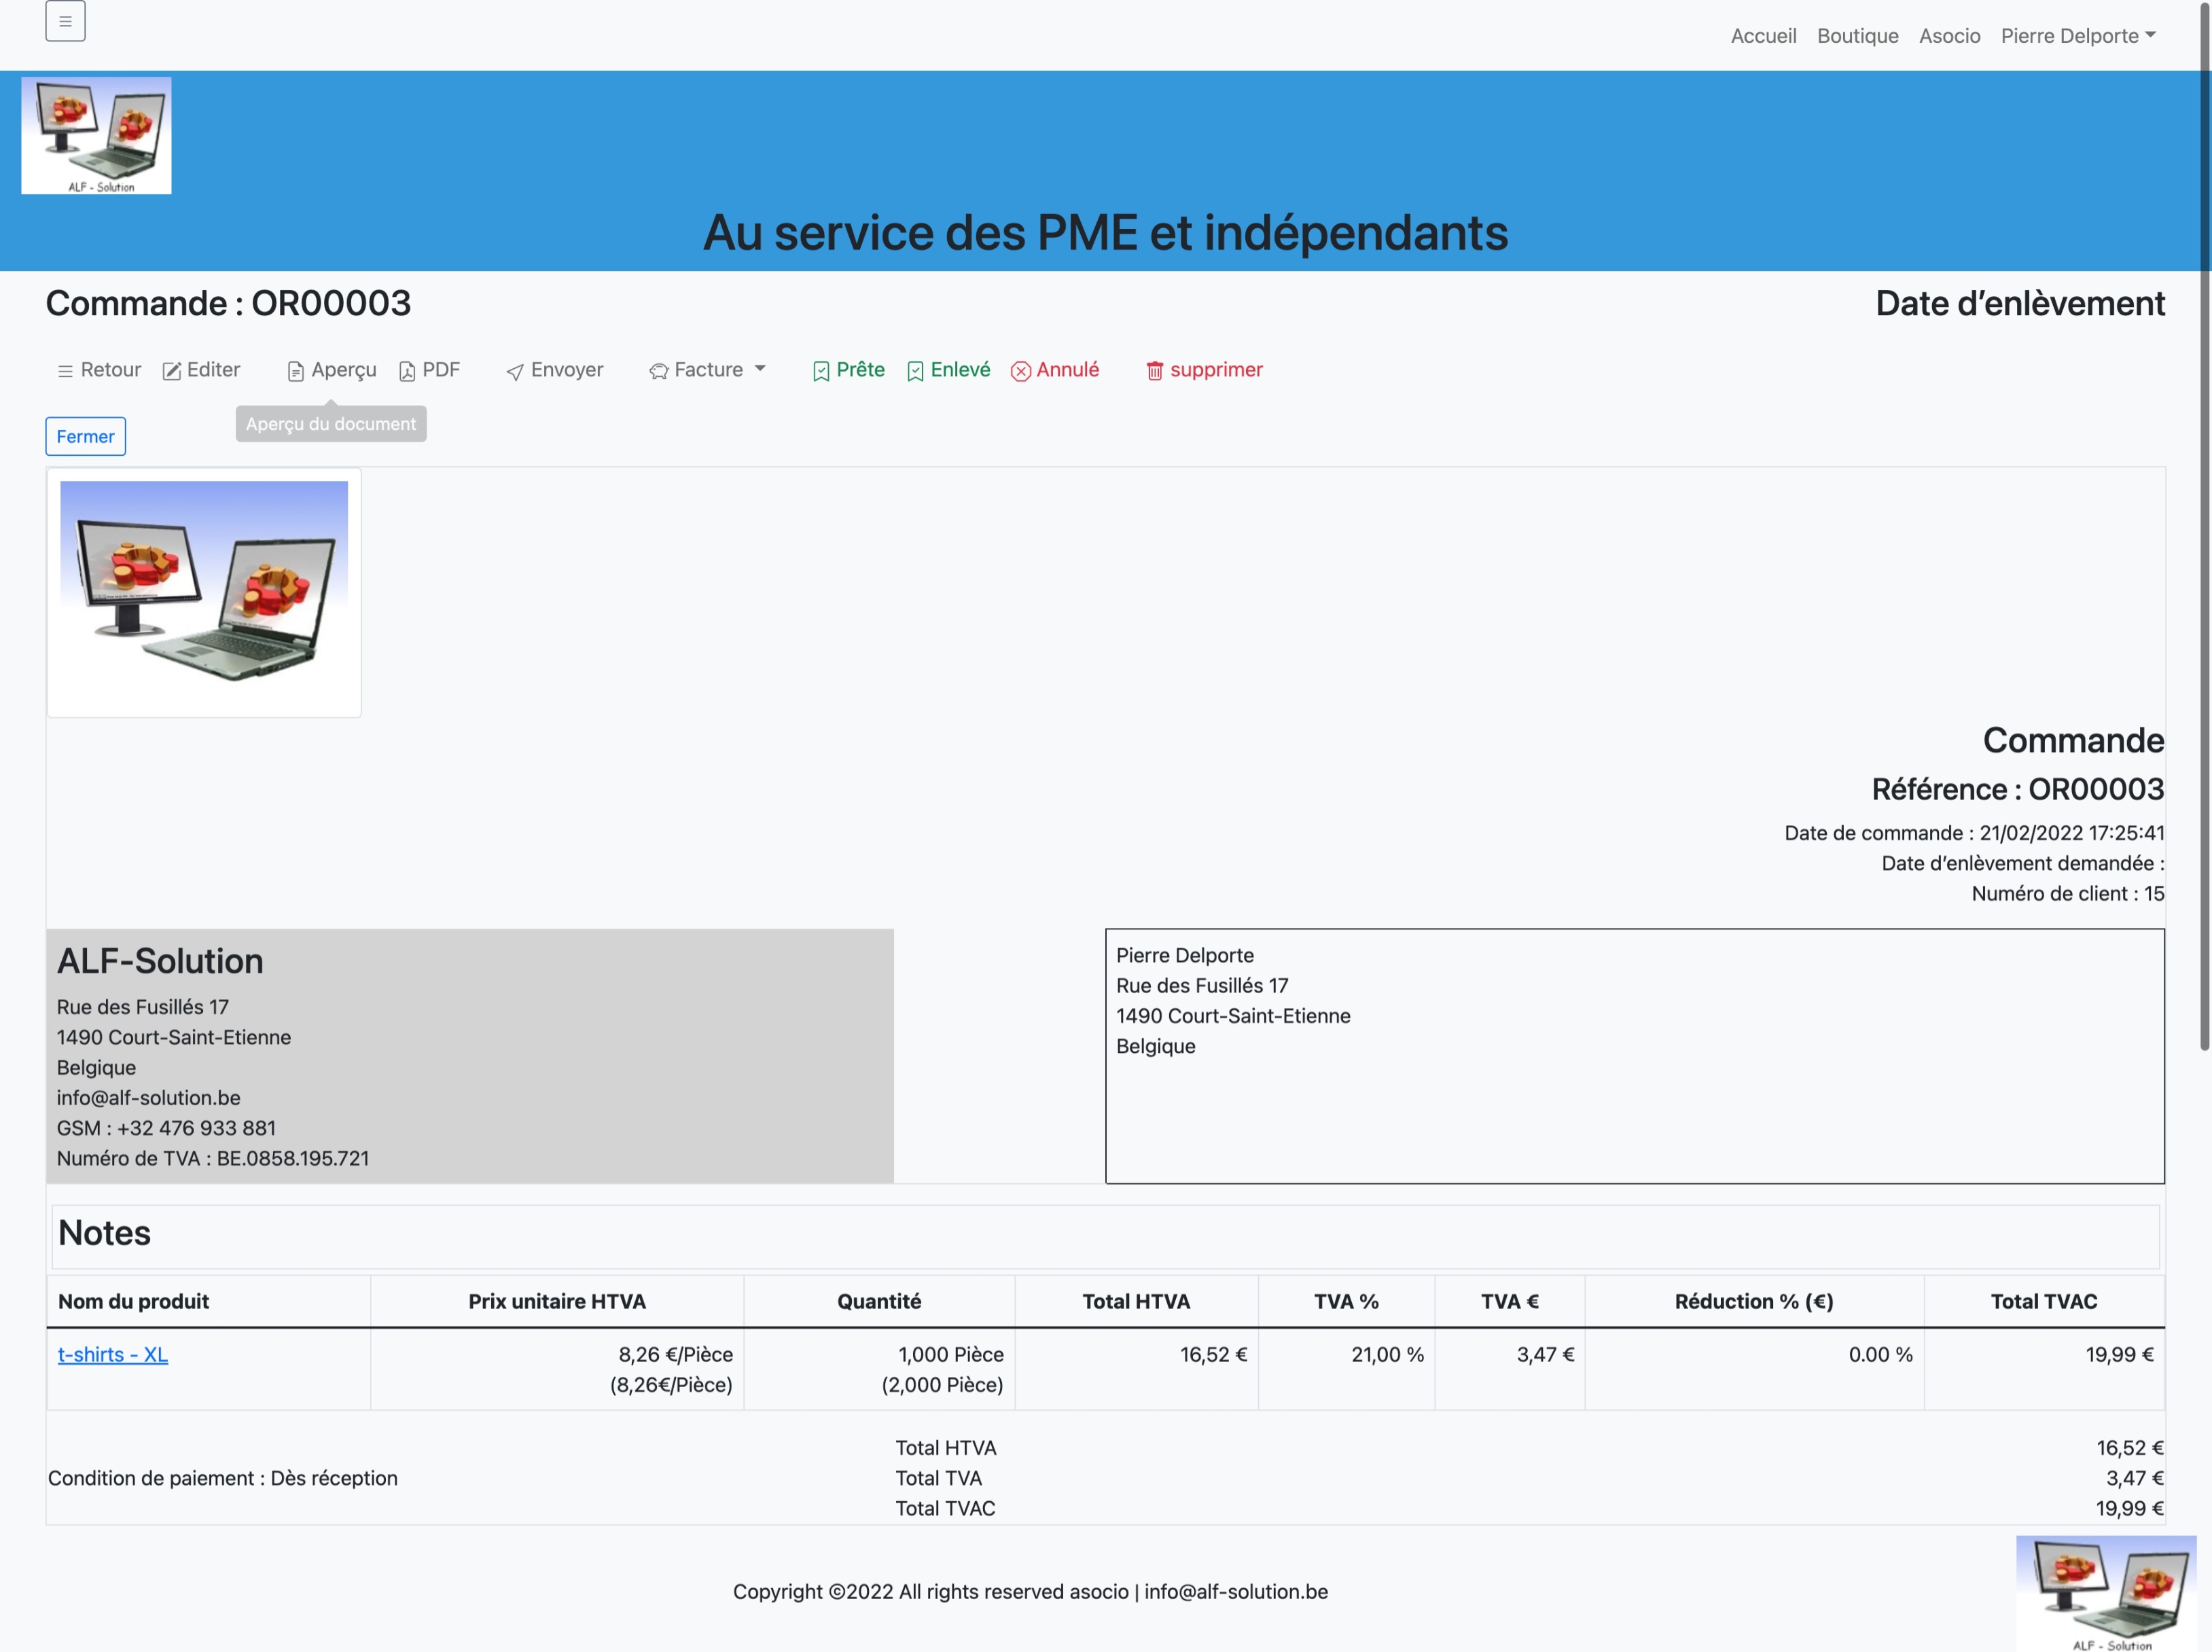The height and width of the screenshot is (1652, 2212).
Task: Expand the Facture dropdown
Action: 708,370
